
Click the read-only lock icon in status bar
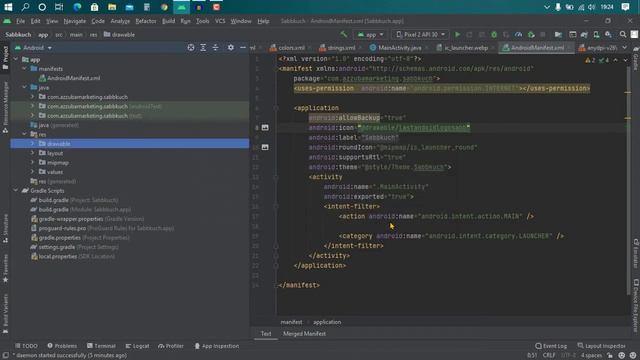(x=610, y=356)
